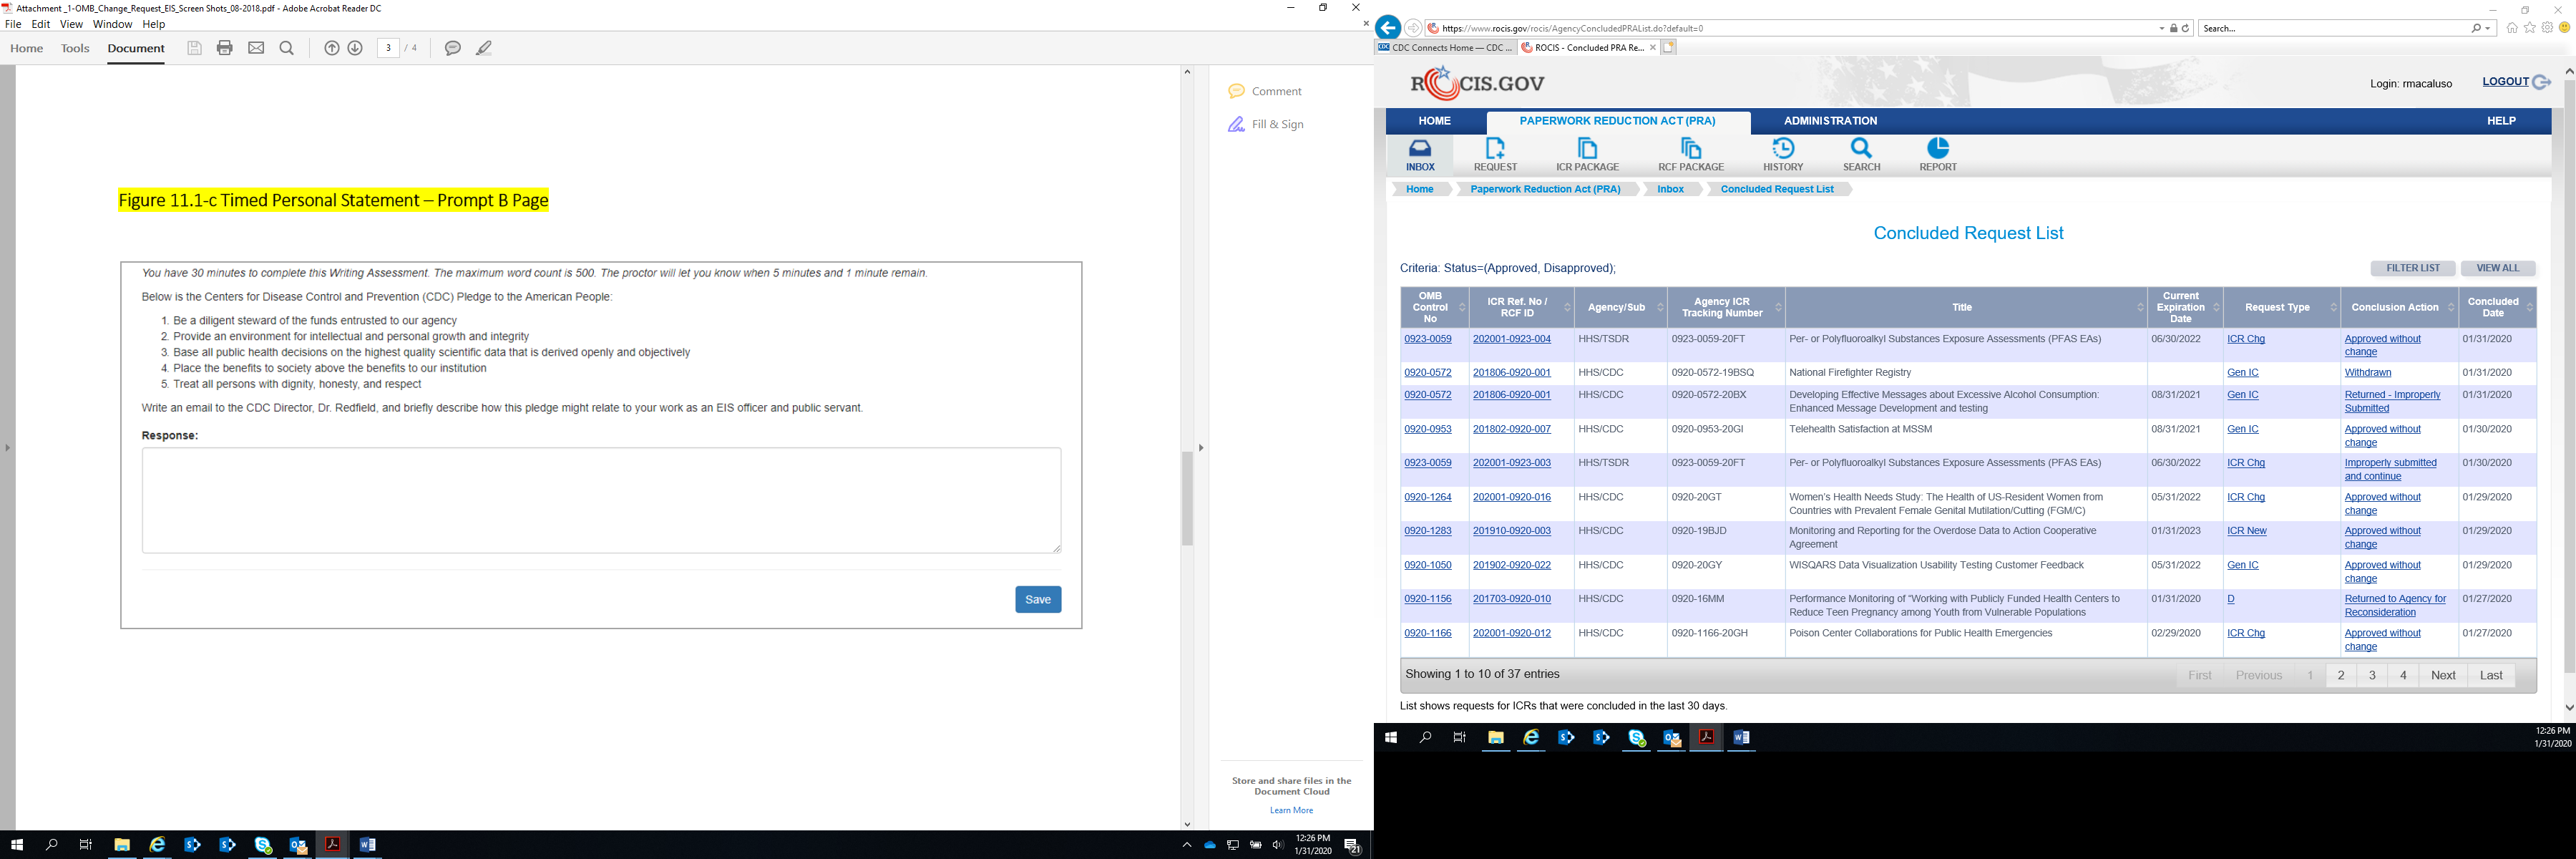Click the PDF vertical scrollbar thumb
Image resolution: width=2576 pixels, height=859 pixels.
coord(1187,498)
